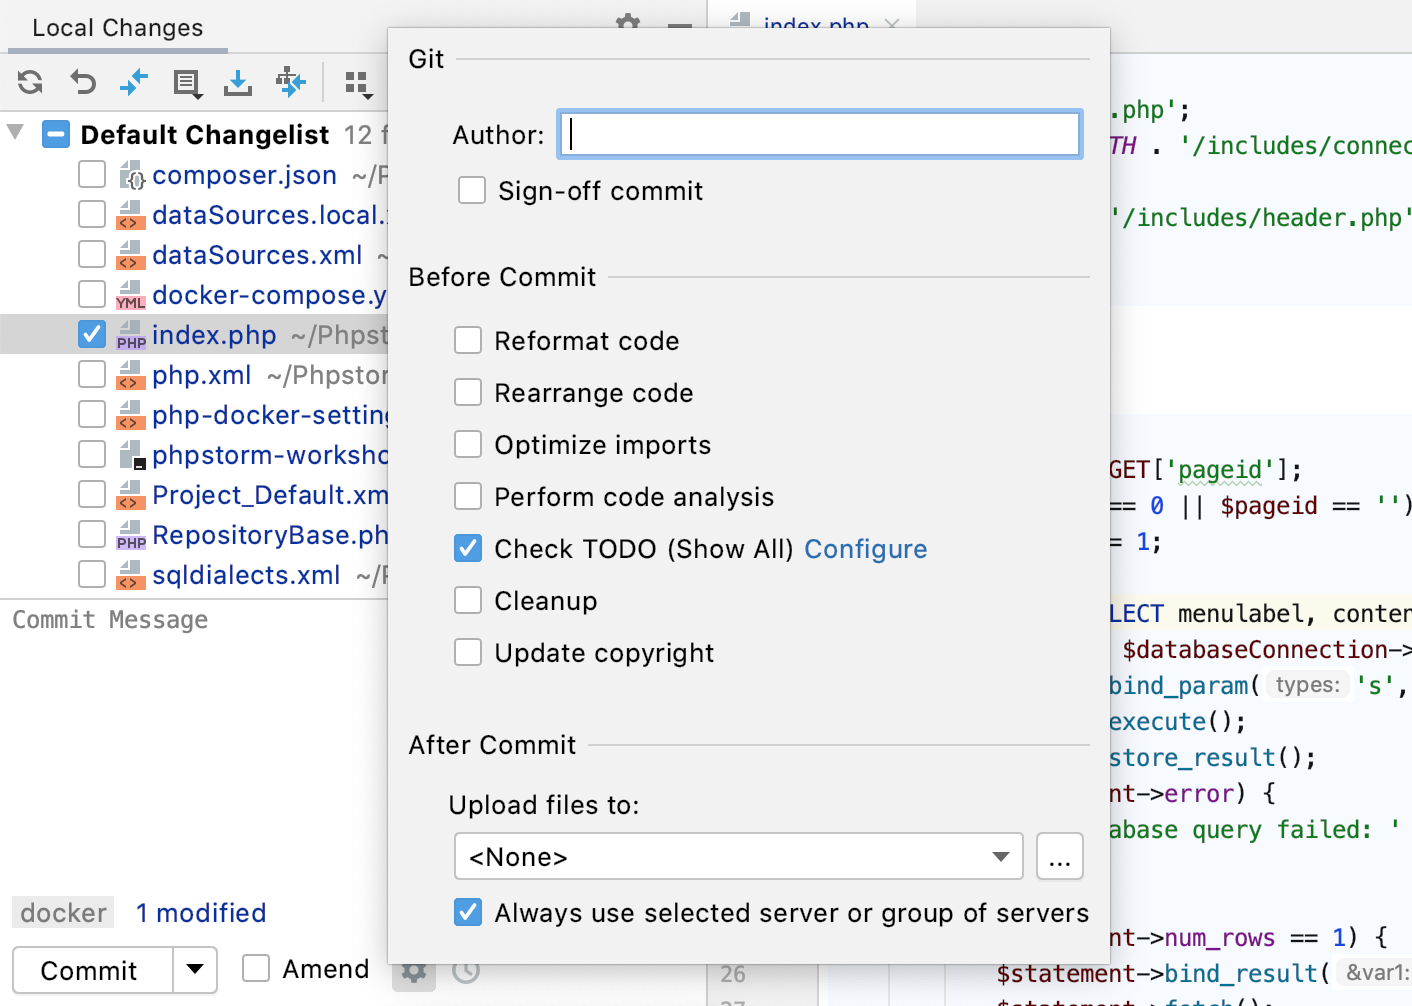Tick the Amend checkbox
Image resolution: width=1412 pixels, height=1006 pixels.
[x=256, y=968]
